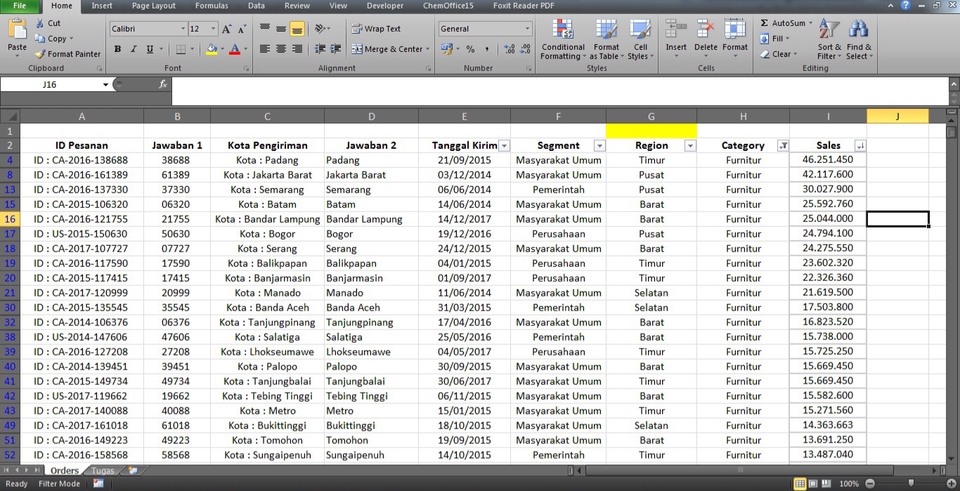Click the Delete cells button
The image size is (960, 491).
tap(706, 39)
